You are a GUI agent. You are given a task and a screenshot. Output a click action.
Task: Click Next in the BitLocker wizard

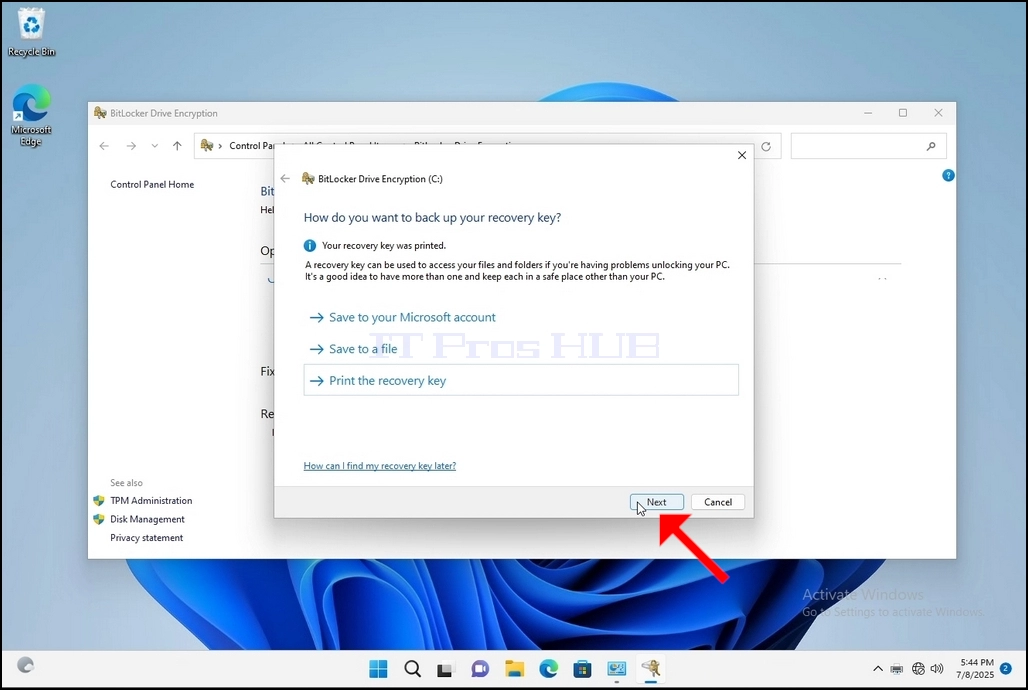pos(656,502)
